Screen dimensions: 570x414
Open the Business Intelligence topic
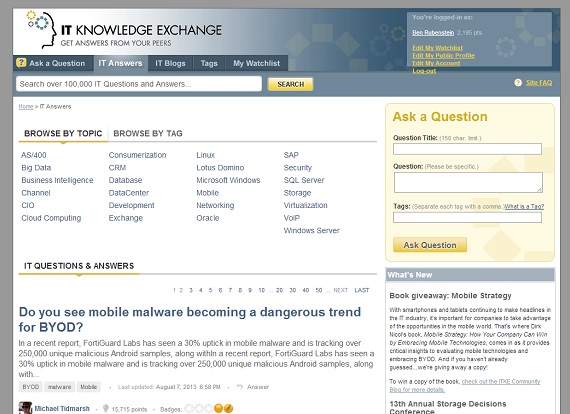point(57,180)
